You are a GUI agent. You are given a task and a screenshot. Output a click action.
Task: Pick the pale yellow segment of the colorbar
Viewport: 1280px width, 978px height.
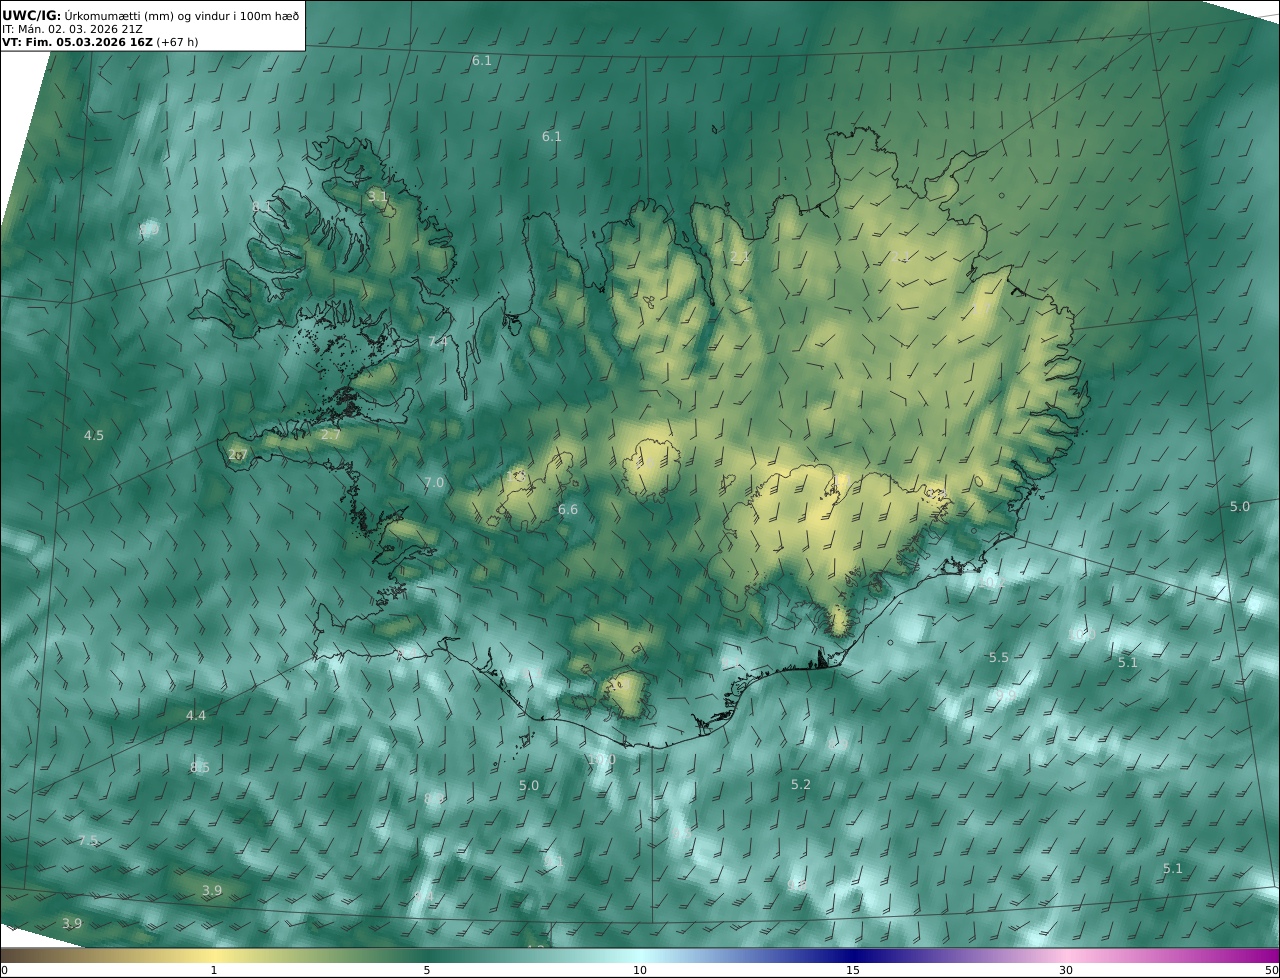pos(215,955)
